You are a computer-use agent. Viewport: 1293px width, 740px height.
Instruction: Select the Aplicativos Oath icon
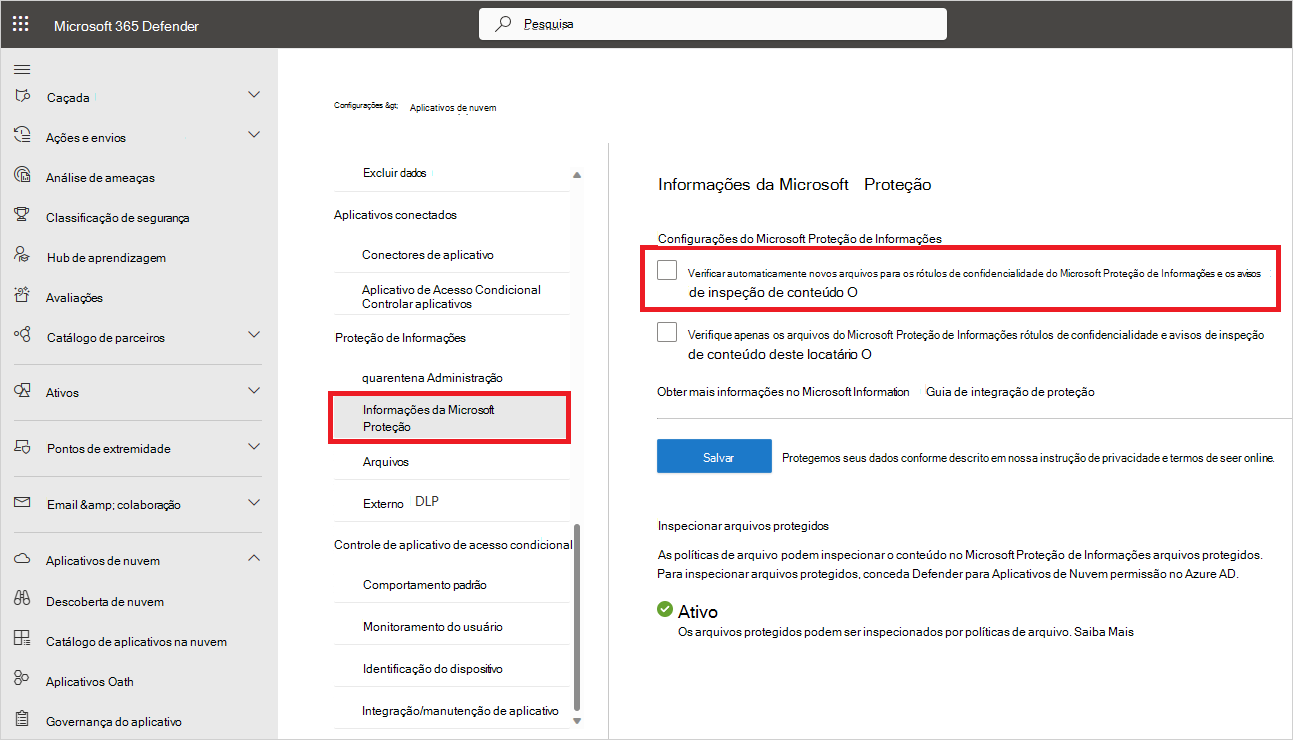(21, 681)
